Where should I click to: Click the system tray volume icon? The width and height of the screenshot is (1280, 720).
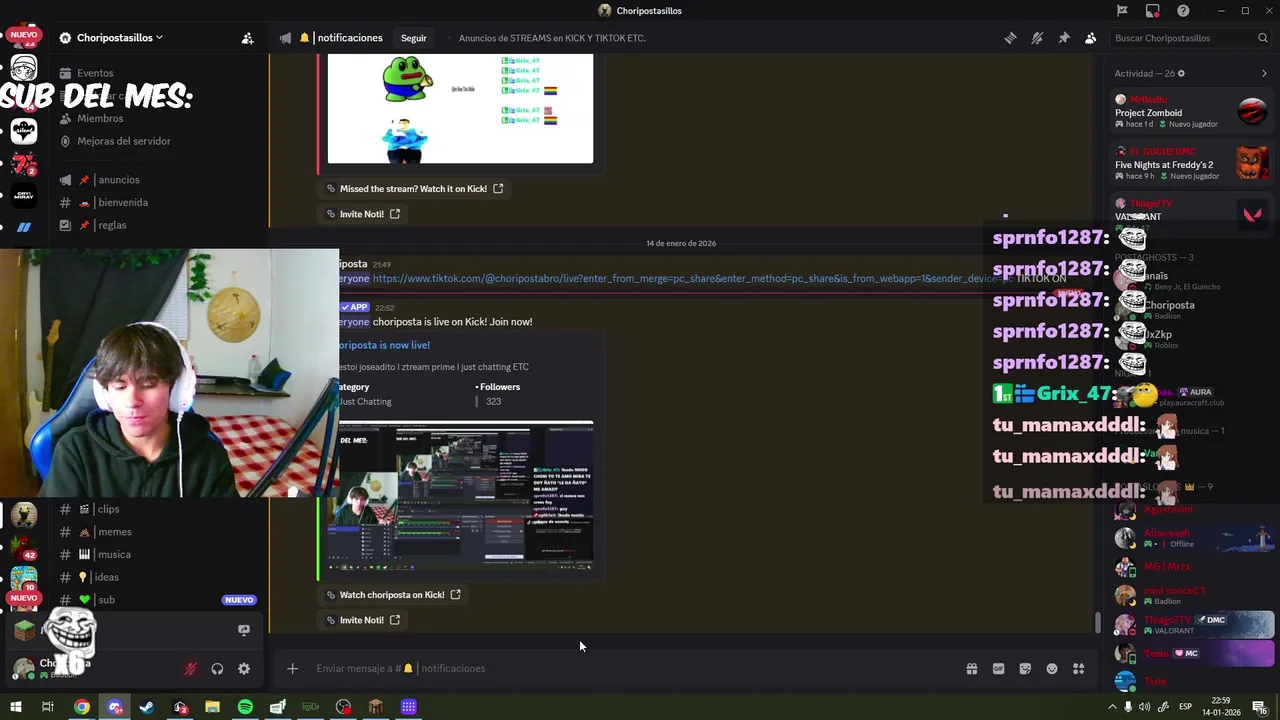[x=1145, y=707]
